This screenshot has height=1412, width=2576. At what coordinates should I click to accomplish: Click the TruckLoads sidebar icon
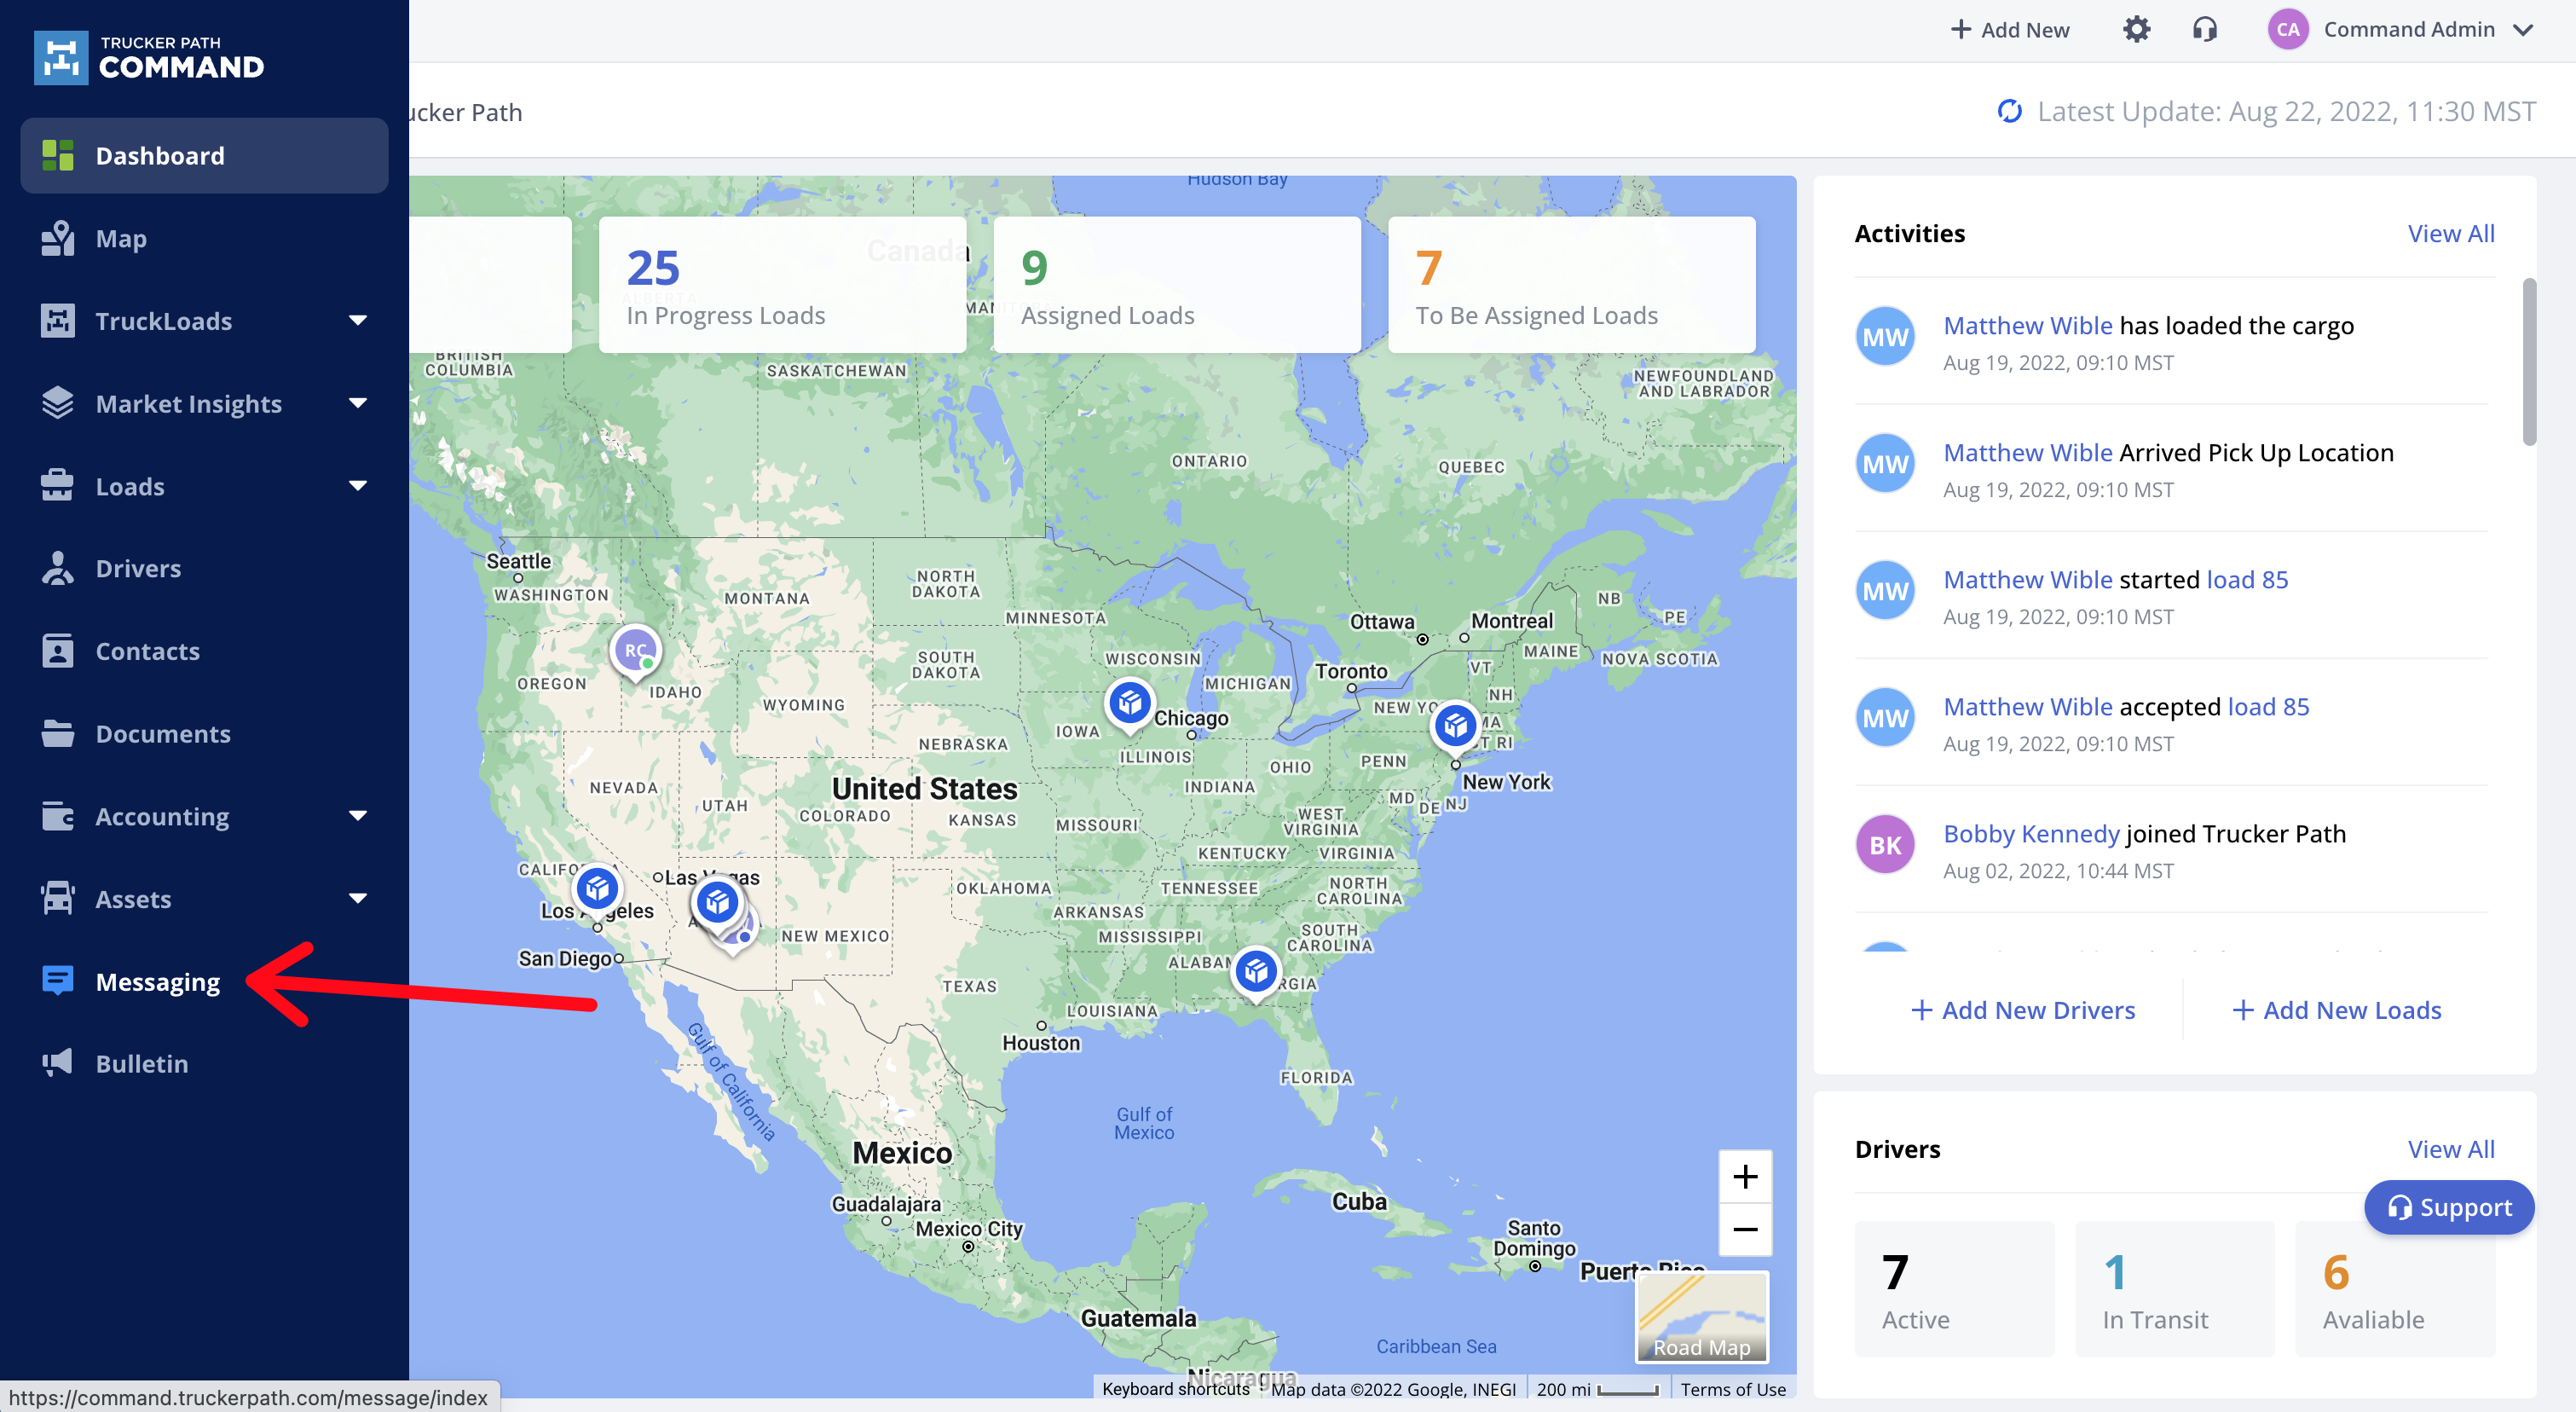(58, 321)
